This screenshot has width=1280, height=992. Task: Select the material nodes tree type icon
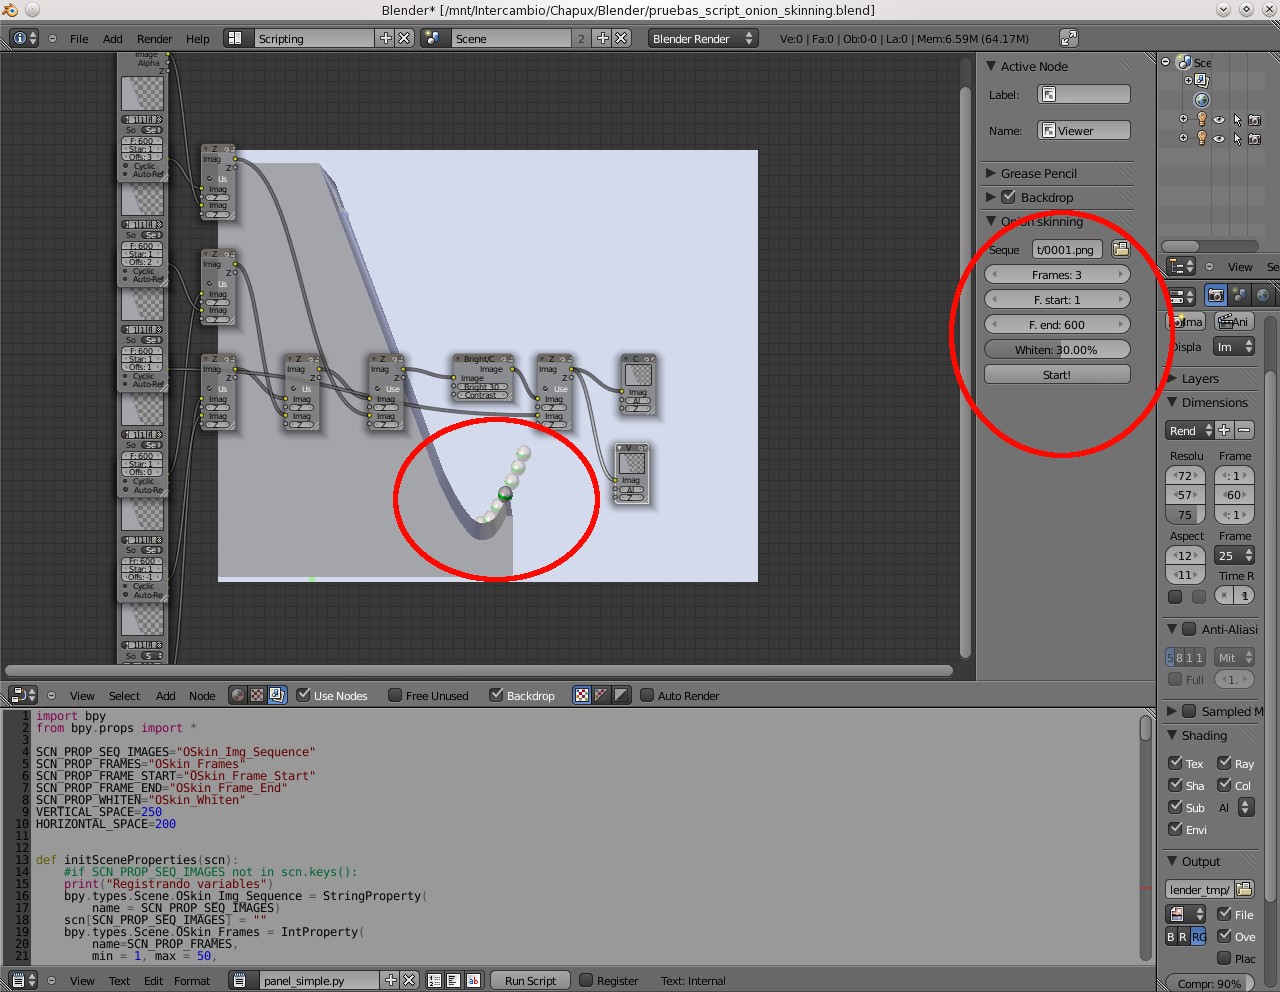pos(237,695)
